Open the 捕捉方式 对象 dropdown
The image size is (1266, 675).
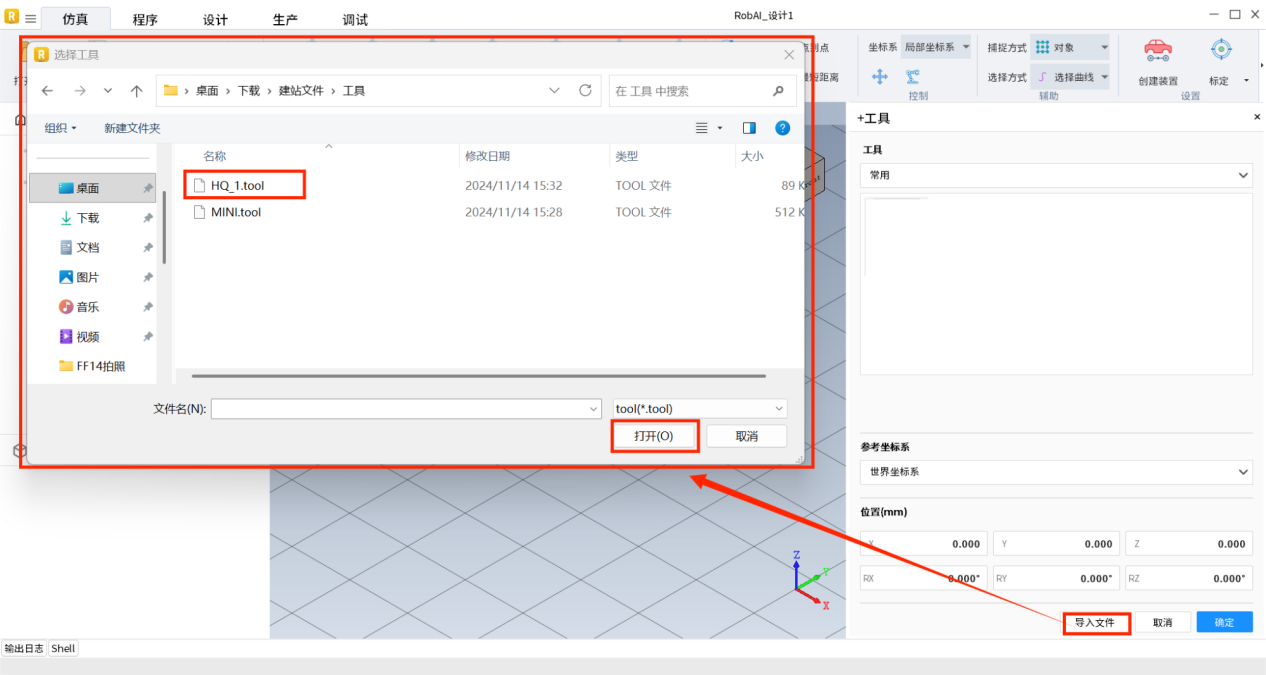tap(1070, 47)
